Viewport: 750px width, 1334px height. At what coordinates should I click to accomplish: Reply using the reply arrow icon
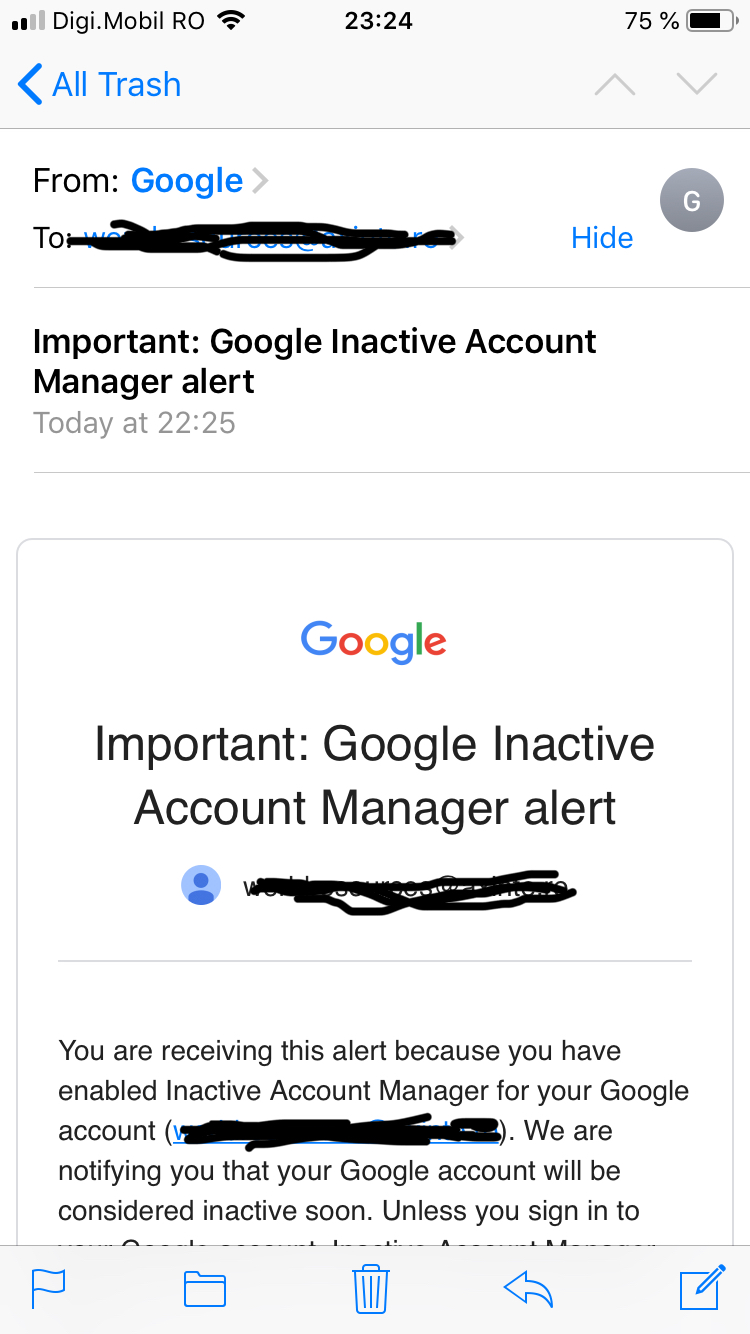[528, 1289]
